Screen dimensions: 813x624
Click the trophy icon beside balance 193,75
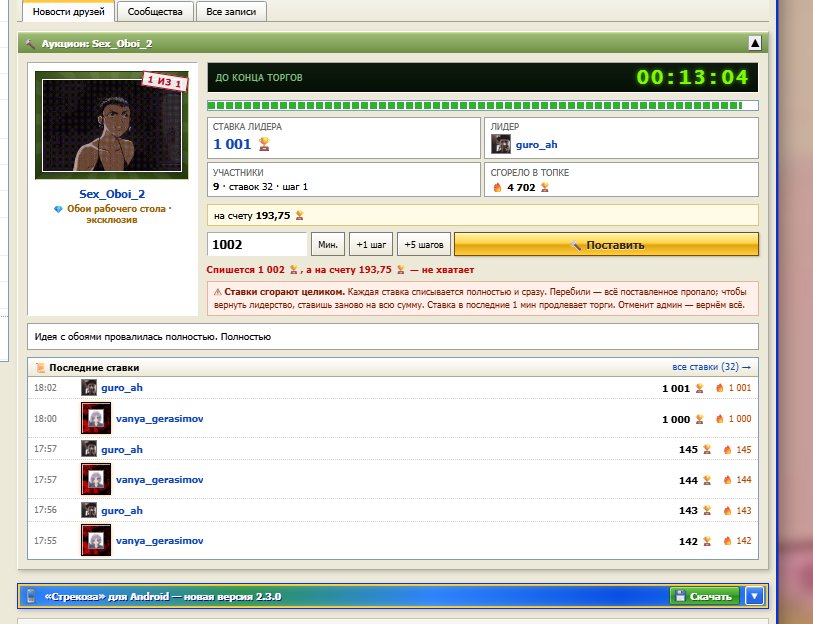tap(299, 215)
